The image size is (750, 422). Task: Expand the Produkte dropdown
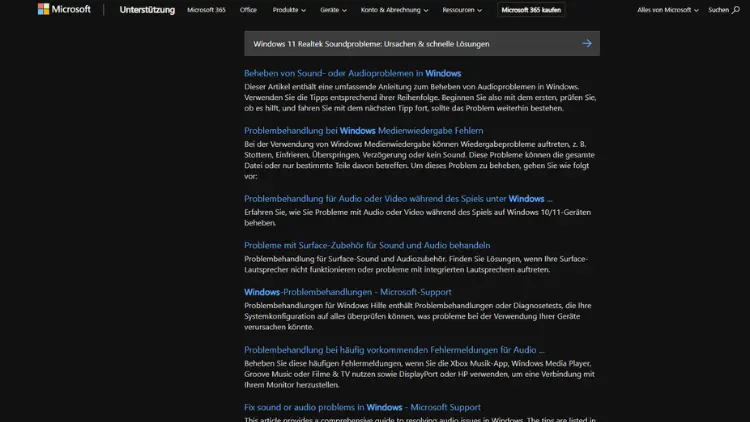(289, 10)
